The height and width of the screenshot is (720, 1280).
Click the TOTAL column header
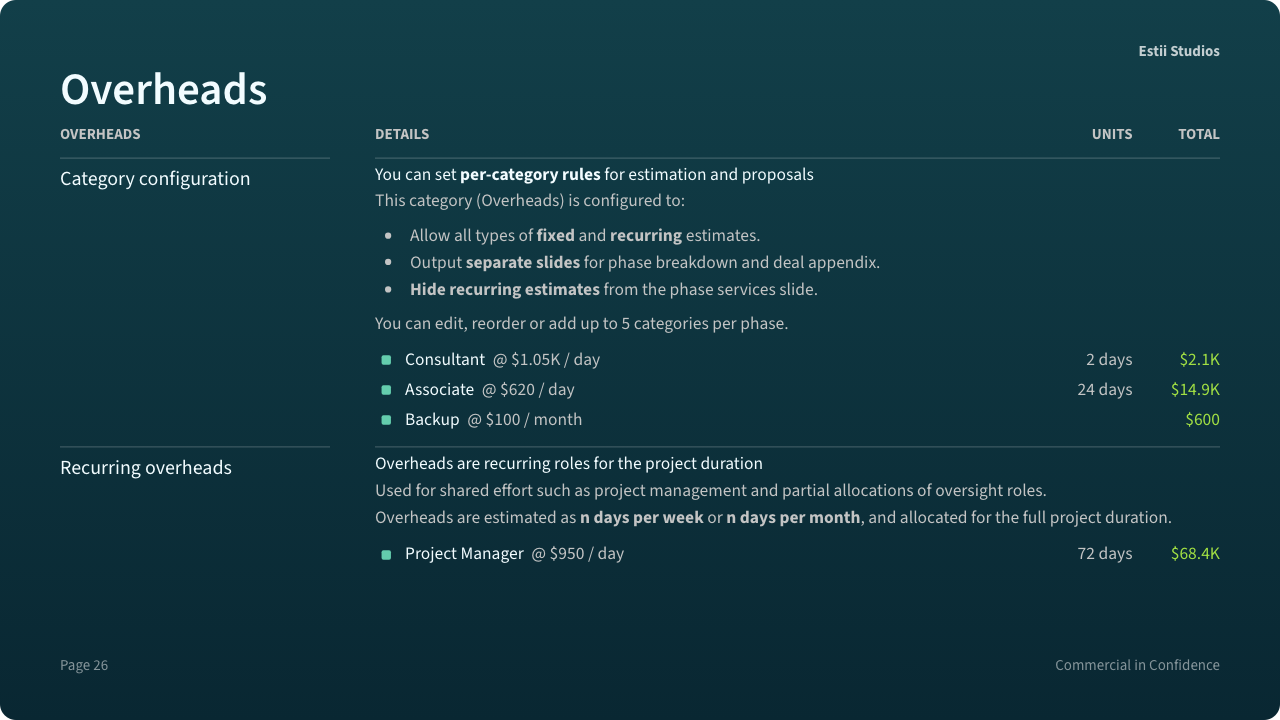(x=1199, y=134)
